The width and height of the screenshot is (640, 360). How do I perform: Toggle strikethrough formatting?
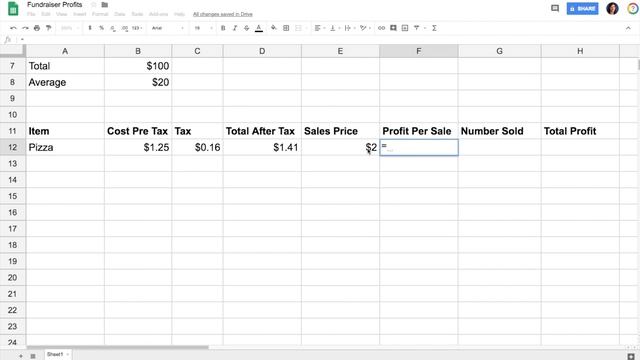pos(247,28)
